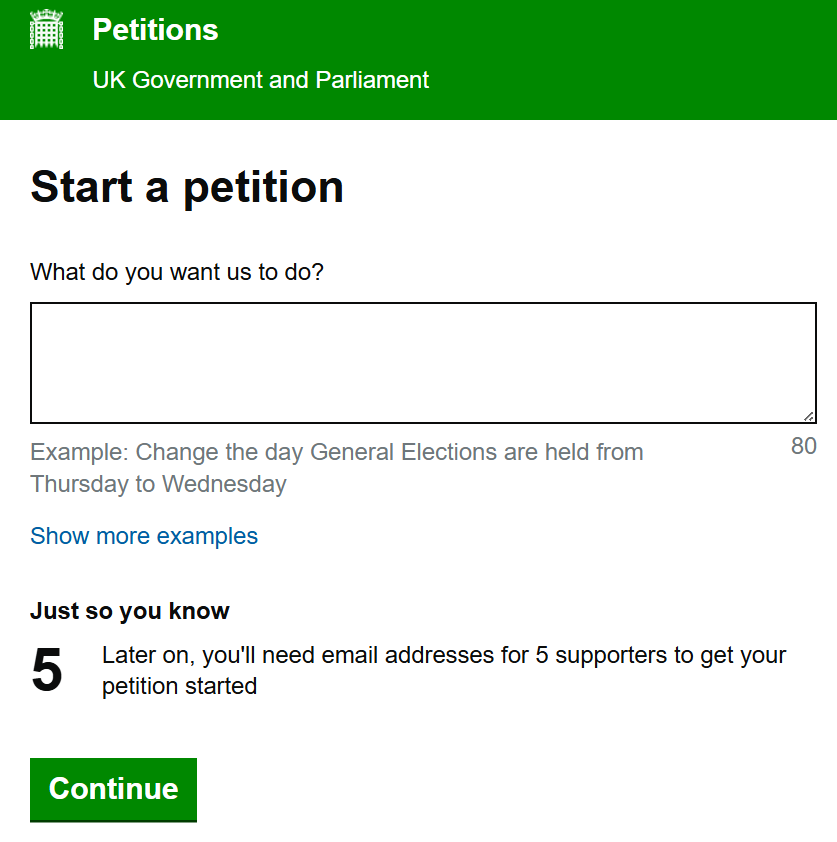Click the text box resize handle
Screen dimensions: 837x842
click(809, 416)
